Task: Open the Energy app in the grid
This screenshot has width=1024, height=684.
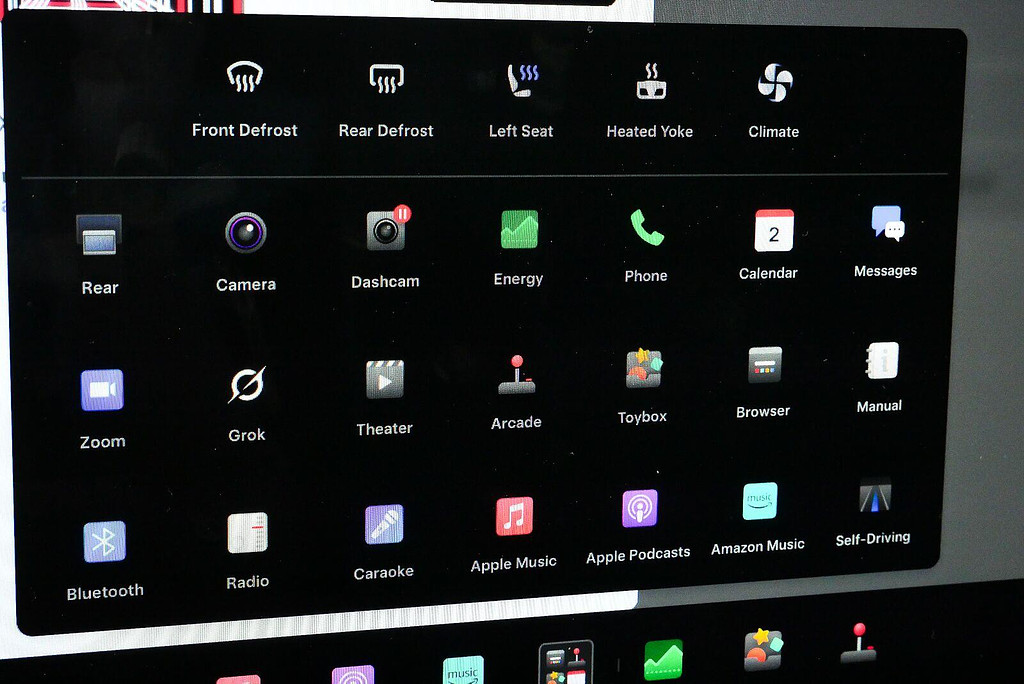Action: click(x=519, y=248)
